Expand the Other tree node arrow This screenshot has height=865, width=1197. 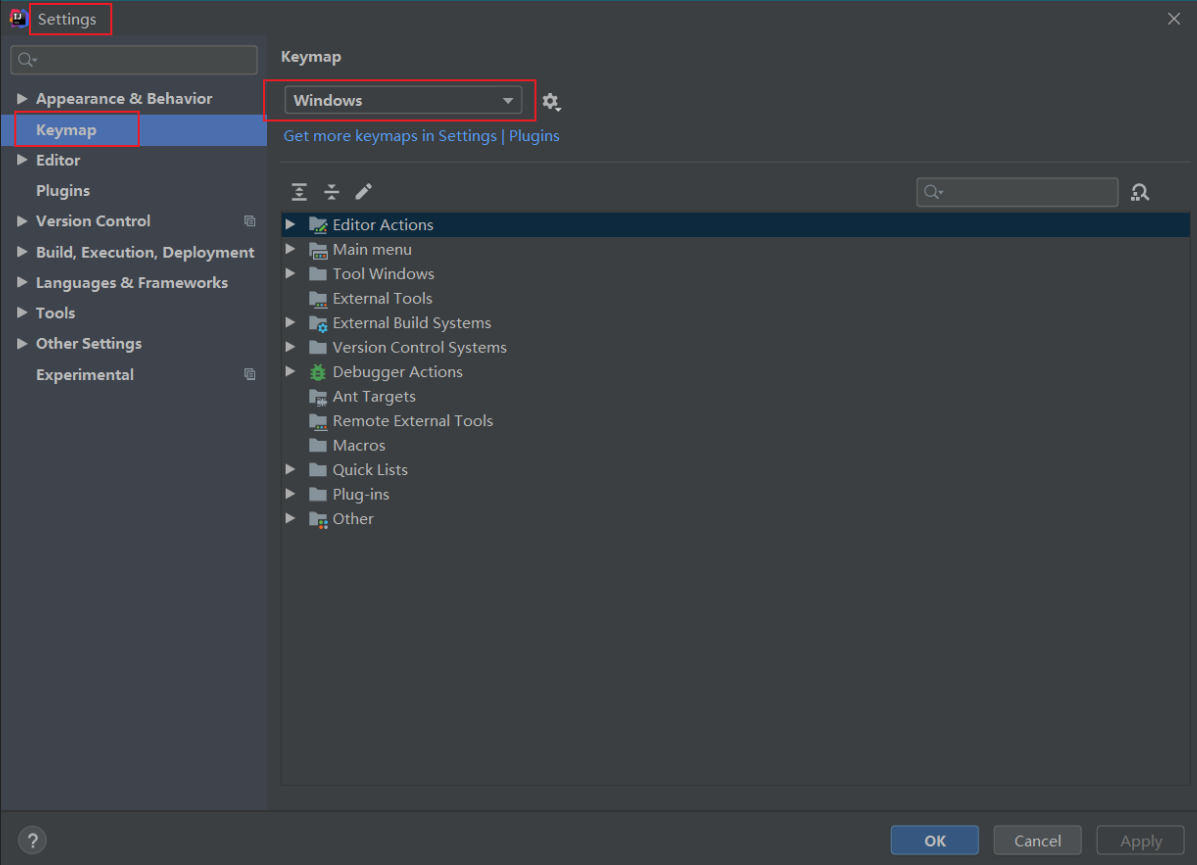click(291, 518)
